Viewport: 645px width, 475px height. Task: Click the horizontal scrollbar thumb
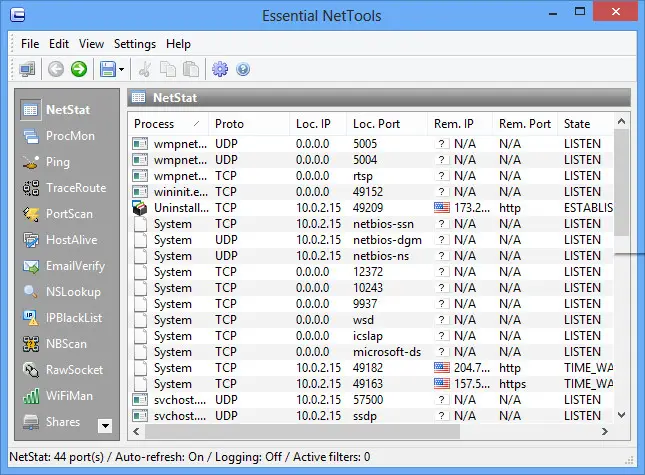tap(302, 431)
